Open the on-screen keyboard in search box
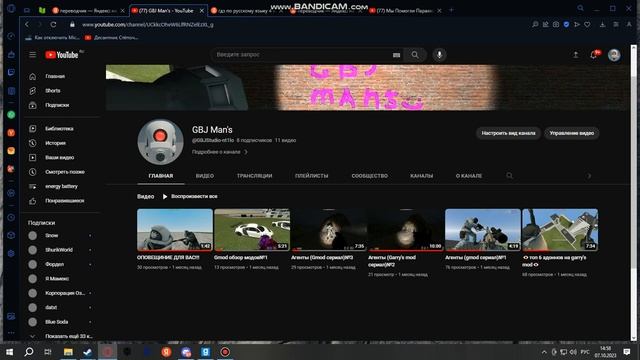This screenshot has height=360, width=640. point(396,55)
